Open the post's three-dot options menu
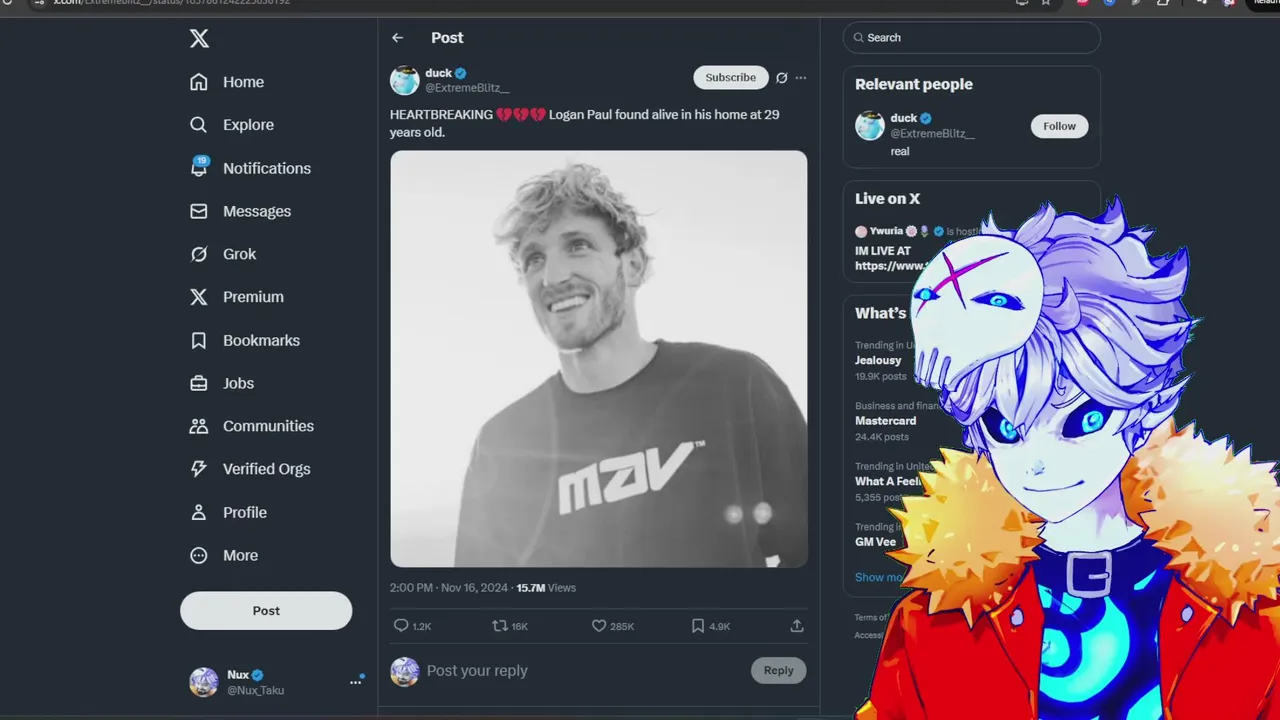Viewport: 1280px width, 720px height. pyautogui.click(x=800, y=78)
